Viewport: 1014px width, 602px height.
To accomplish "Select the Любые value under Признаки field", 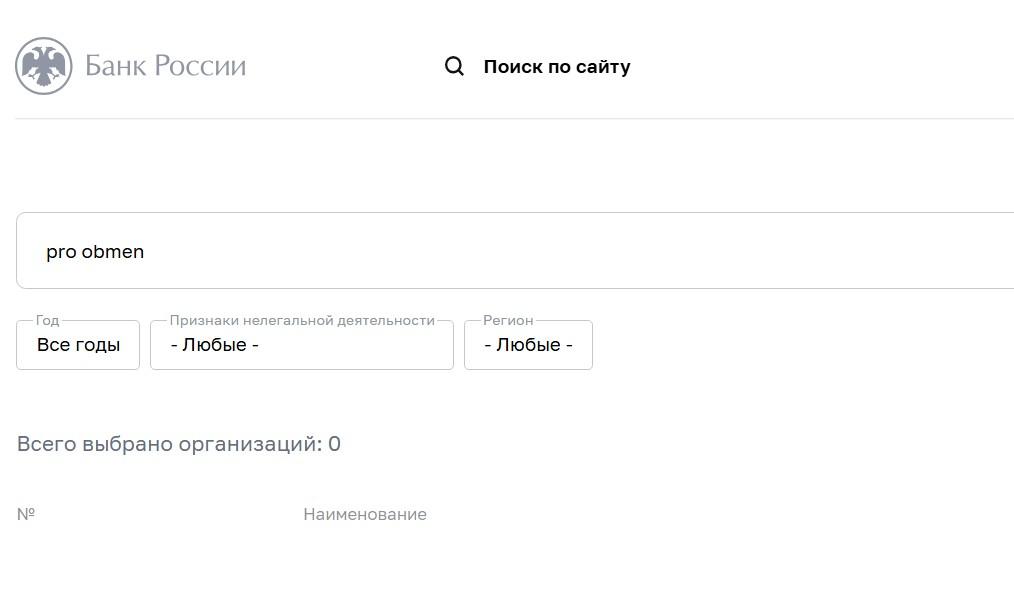I will pyautogui.click(x=215, y=345).
